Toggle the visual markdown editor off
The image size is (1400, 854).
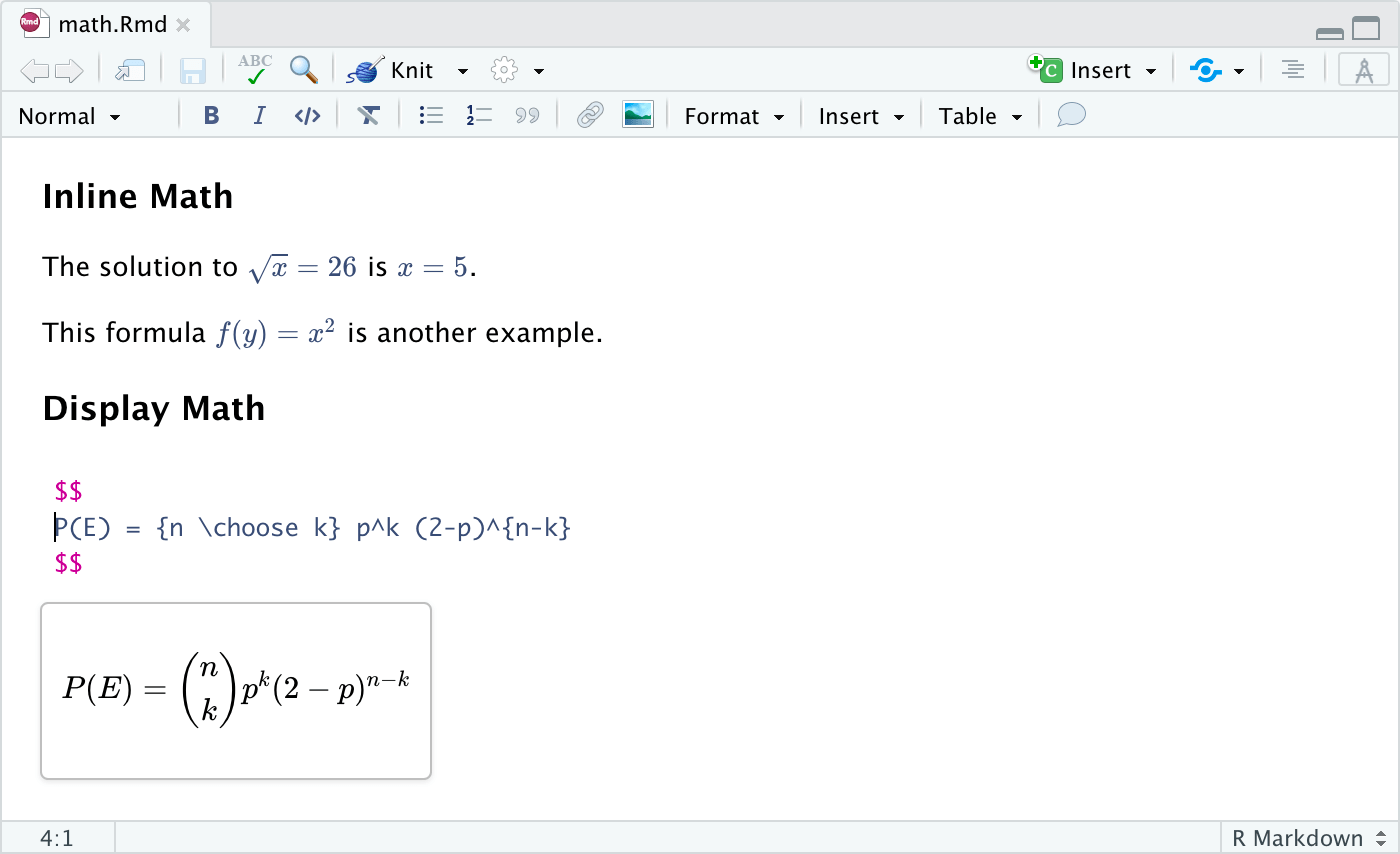point(1363,70)
